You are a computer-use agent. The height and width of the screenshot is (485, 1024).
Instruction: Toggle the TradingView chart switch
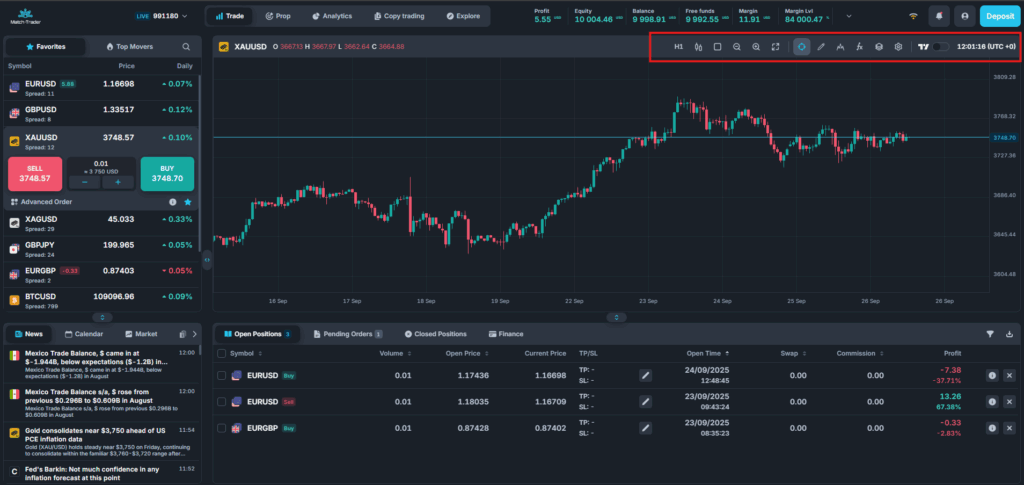[x=940, y=47]
